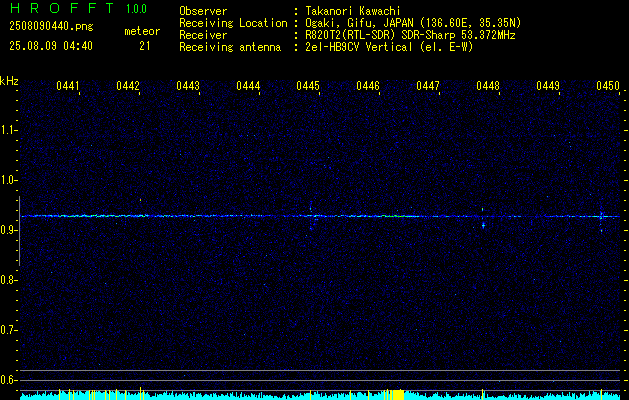The image size is (629, 400).
Task: Click the wide yellow block in bottom power graph
Action: point(398,394)
